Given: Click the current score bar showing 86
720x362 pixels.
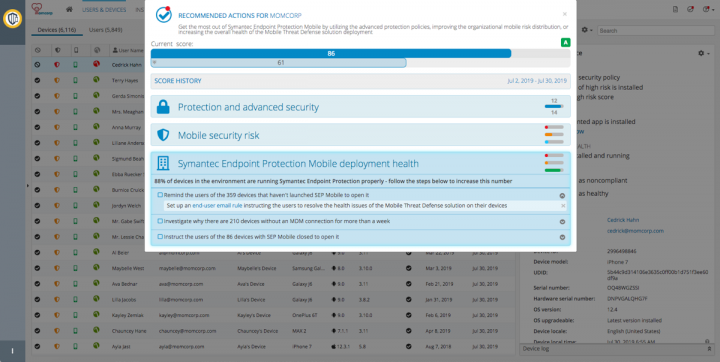Looking at the screenshot, I should (331, 53).
